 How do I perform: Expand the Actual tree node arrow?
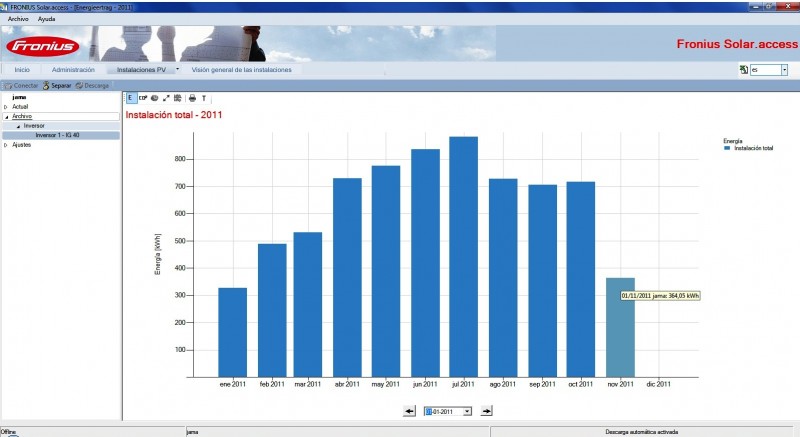pos(6,107)
